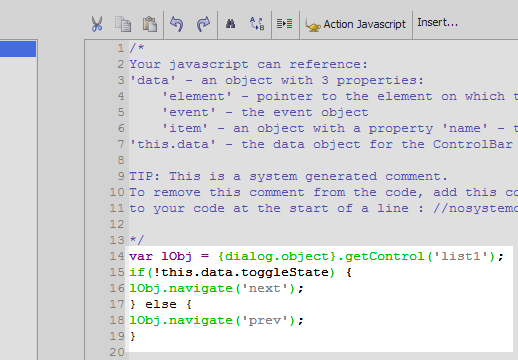The width and height of the screenshot is (518, 360).
Task: Click the 'TIP: This is a system generated comment.' line
Action: pos(288,176)
